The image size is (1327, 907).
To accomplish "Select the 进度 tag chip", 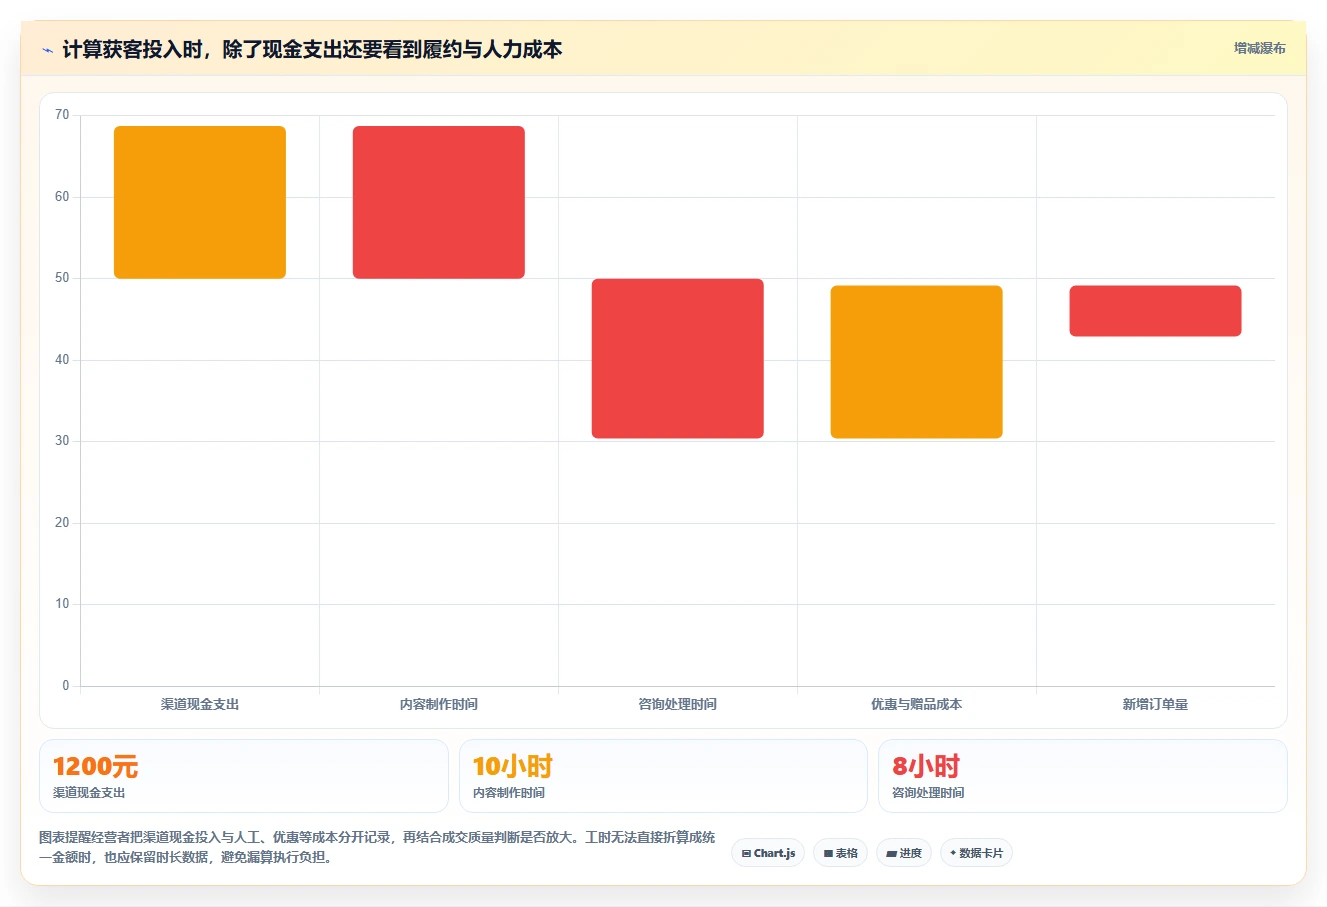I will tap(904, 853).
